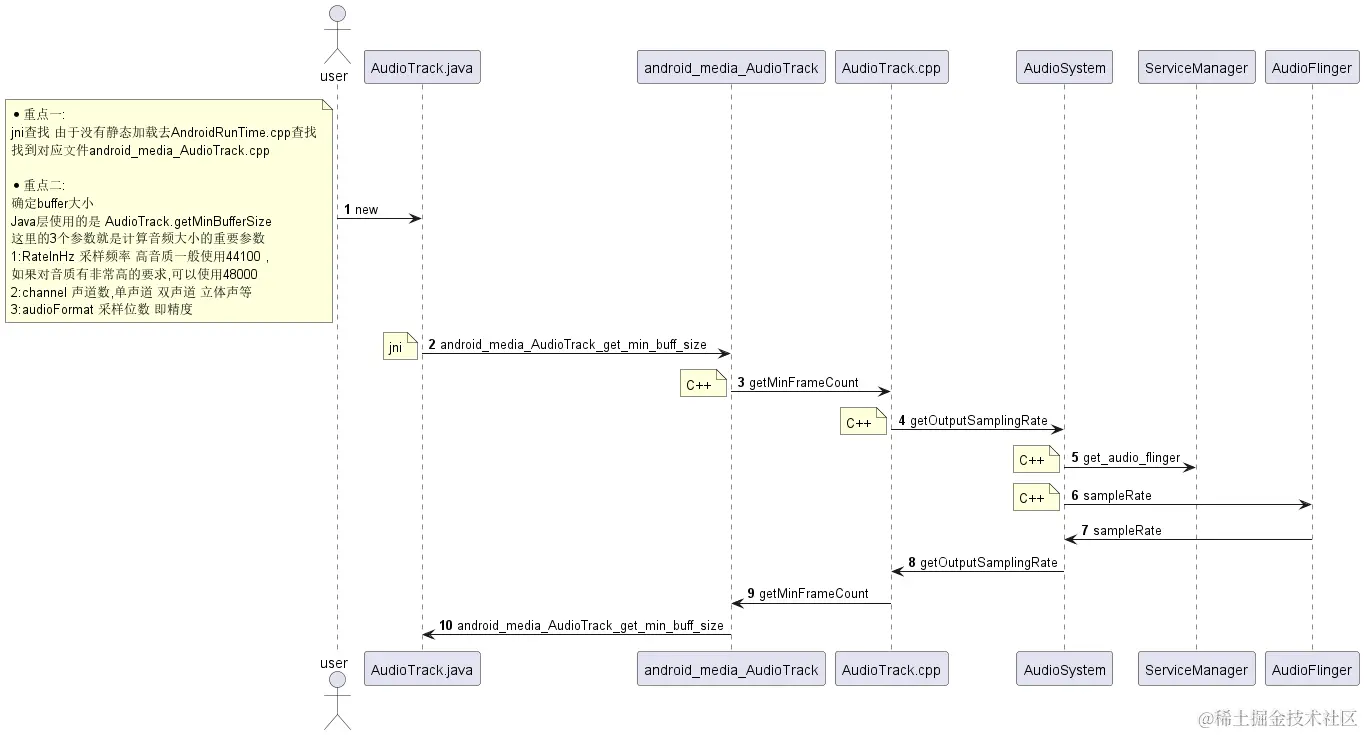Select the C++ note beside get_audio_flinger message

(x=1037, y=460)
